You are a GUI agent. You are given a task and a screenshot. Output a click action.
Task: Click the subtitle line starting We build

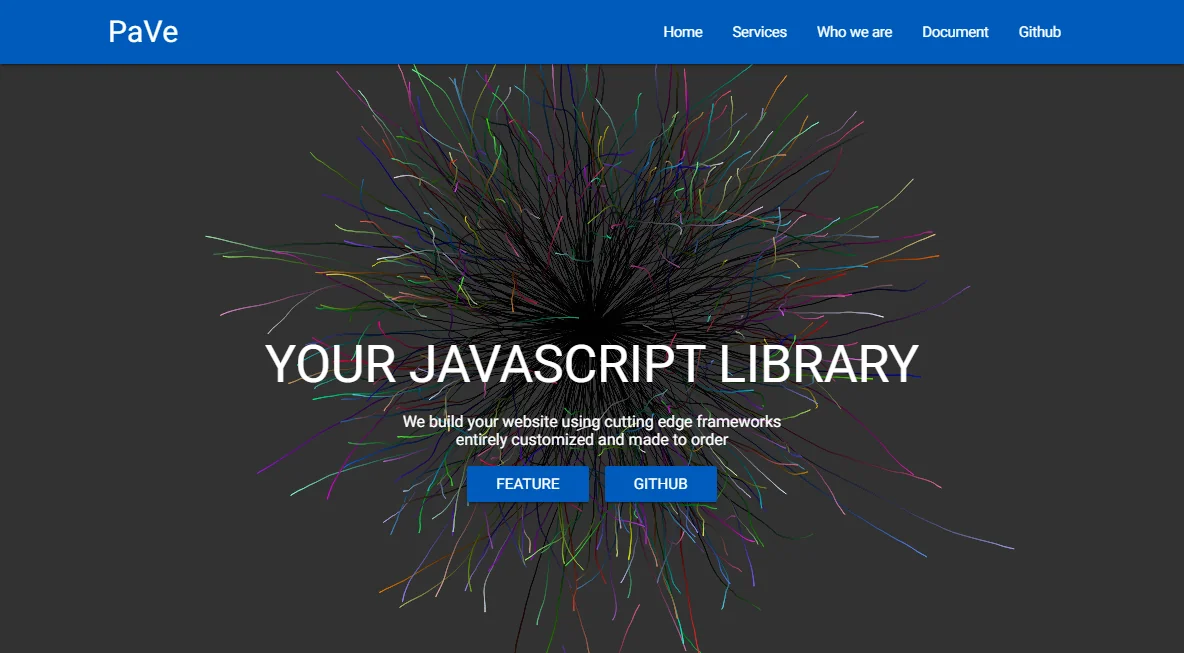coord(592,421)
